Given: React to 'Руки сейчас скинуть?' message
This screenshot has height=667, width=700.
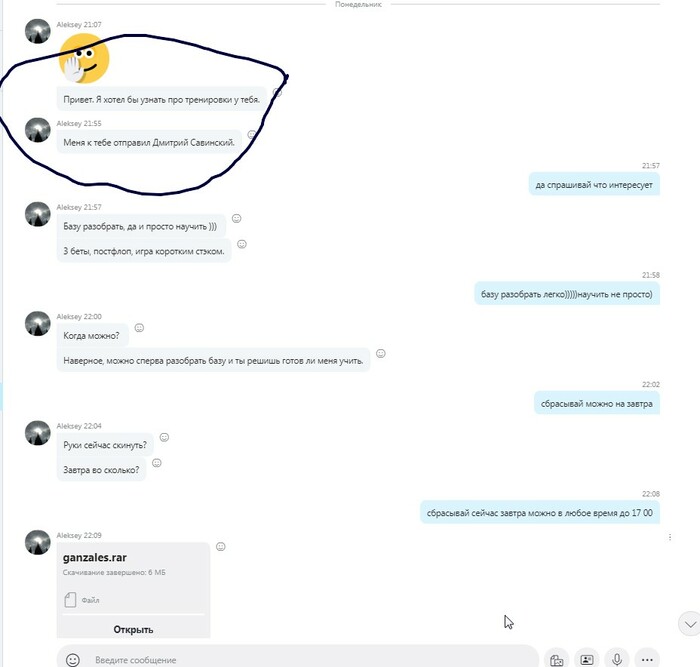Looking at the screenshot, I should click(164, 437).
